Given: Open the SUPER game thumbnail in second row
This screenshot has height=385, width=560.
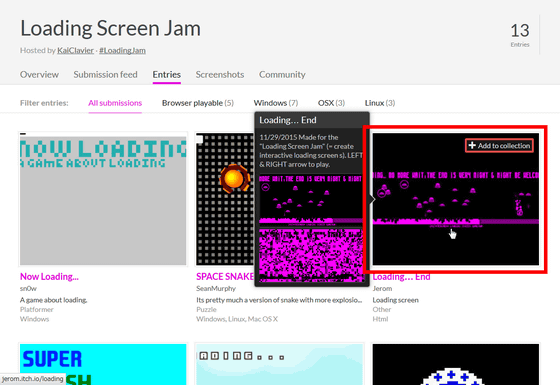Looking at the screenshot, I should point(103,364).
